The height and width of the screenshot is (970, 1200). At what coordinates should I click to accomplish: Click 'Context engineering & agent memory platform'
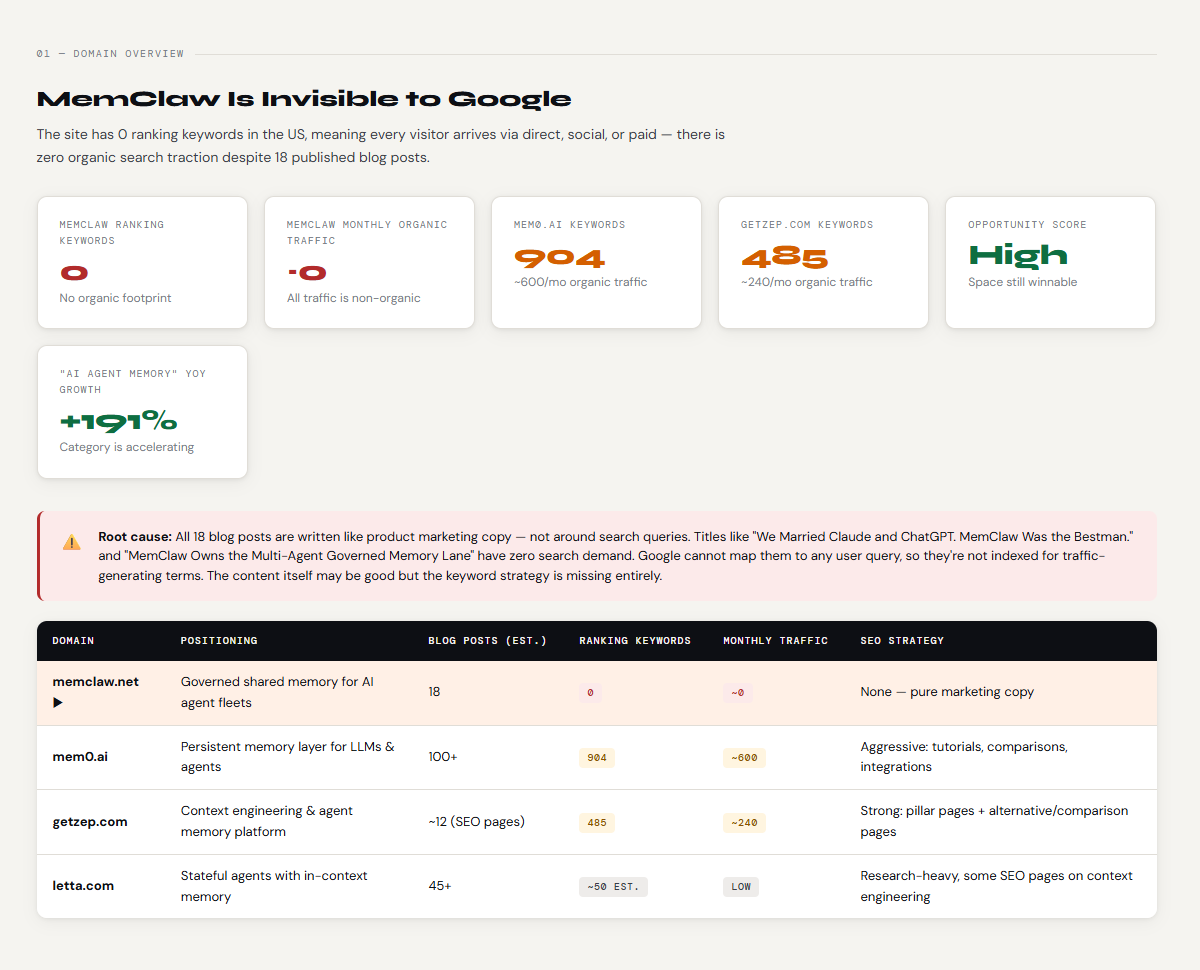pyautogui.click(x=267, y=822)
